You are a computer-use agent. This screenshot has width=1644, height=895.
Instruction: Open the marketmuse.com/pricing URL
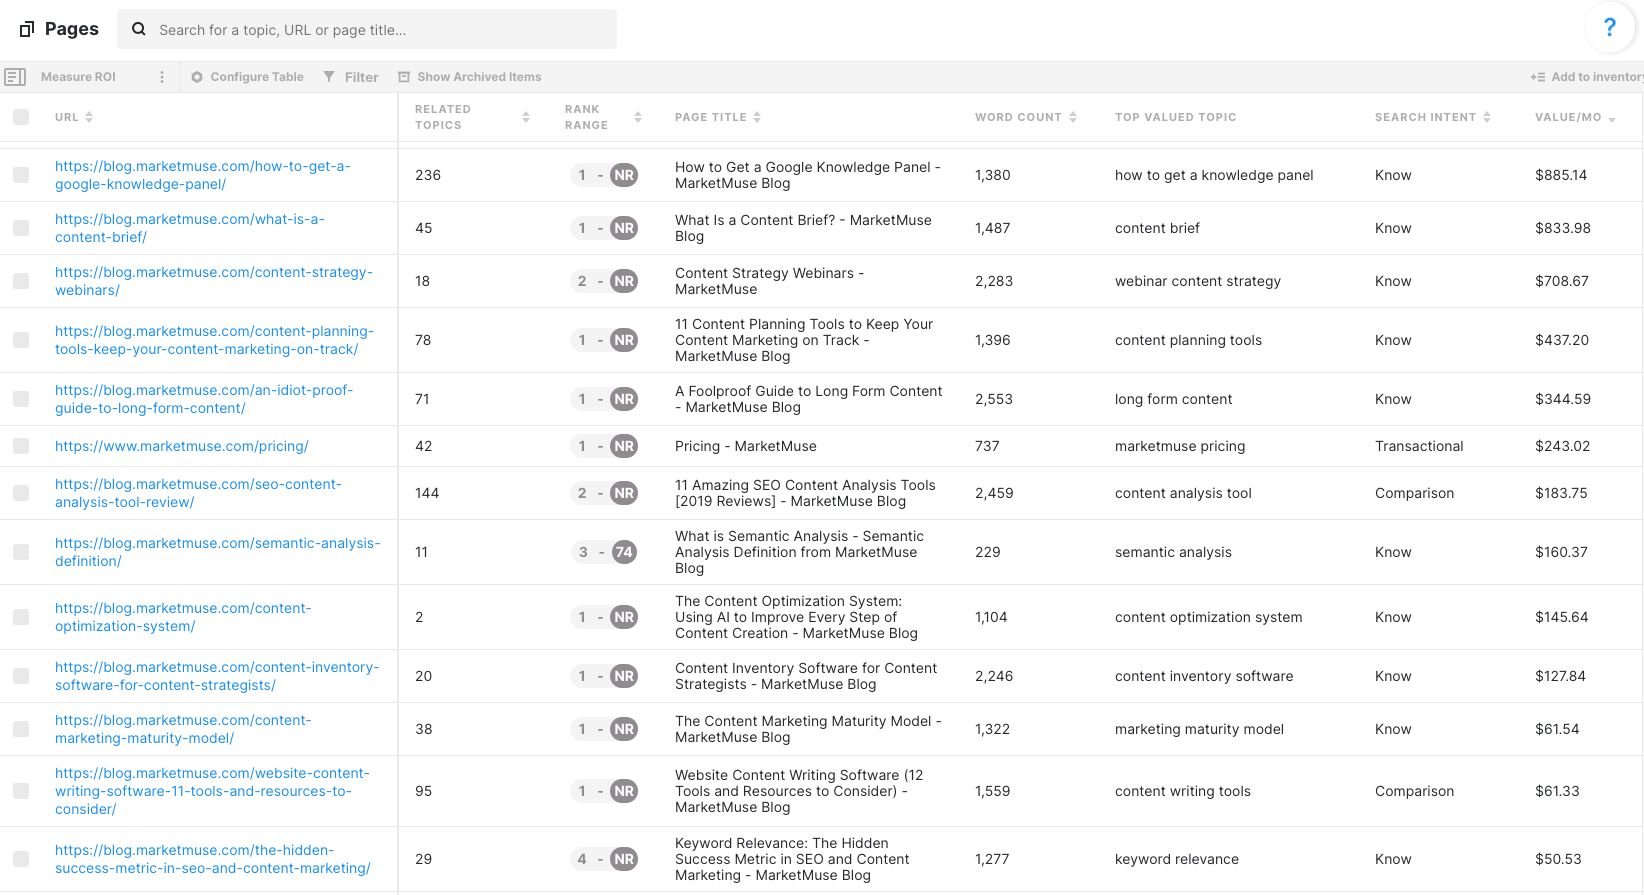(182, 446)
